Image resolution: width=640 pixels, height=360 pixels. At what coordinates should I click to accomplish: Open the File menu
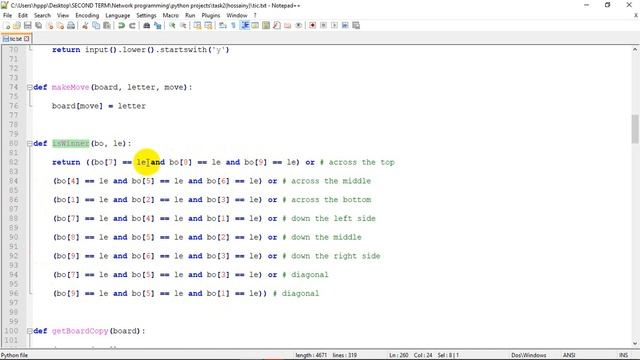[x=7, y=15]
